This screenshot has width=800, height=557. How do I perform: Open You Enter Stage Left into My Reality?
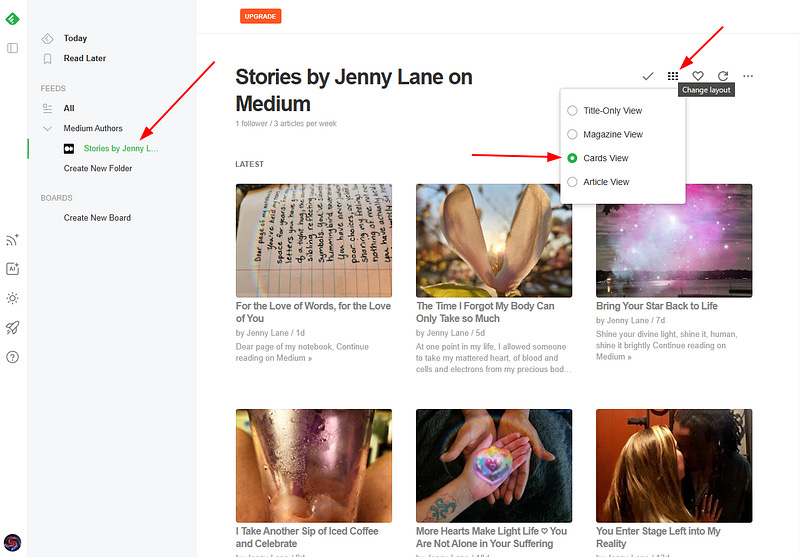coord(658,537)
